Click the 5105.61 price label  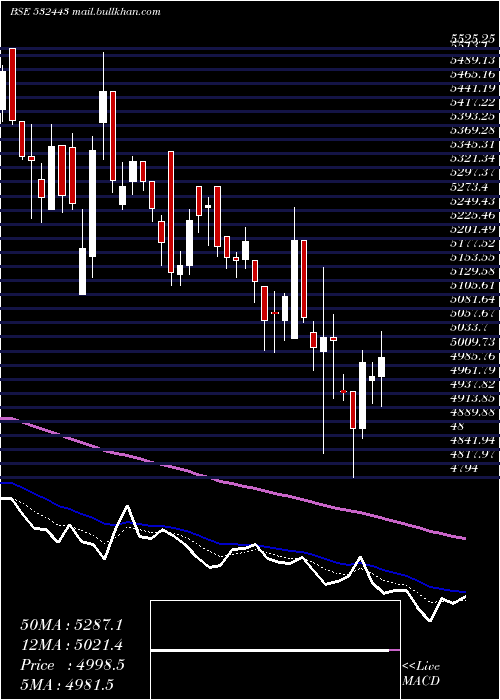pos(472,285)
